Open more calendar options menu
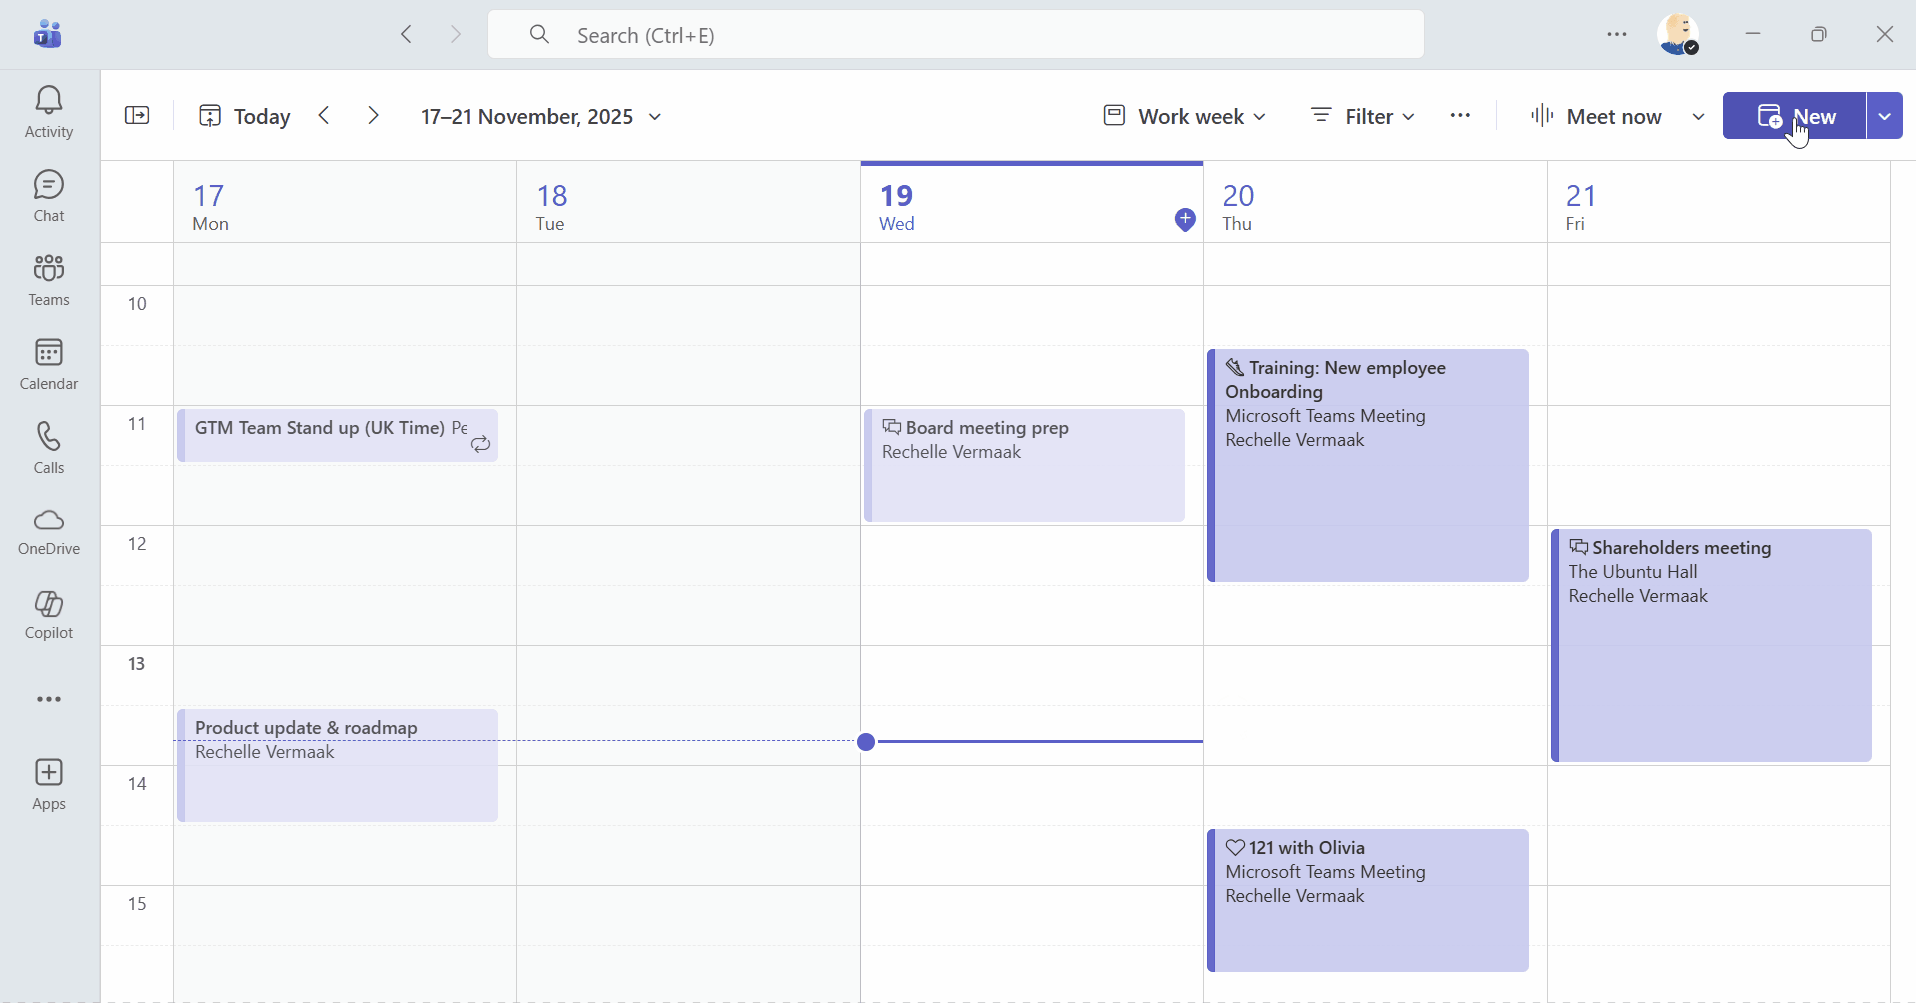 click(x=1460, y=115)
